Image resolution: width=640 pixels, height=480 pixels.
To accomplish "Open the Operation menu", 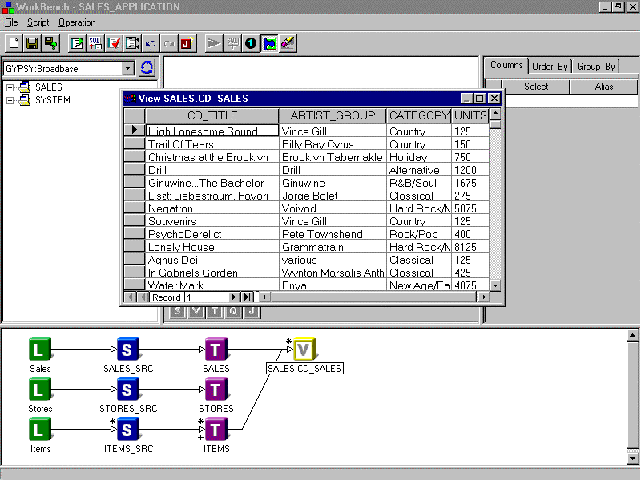I will click(77, 21).
